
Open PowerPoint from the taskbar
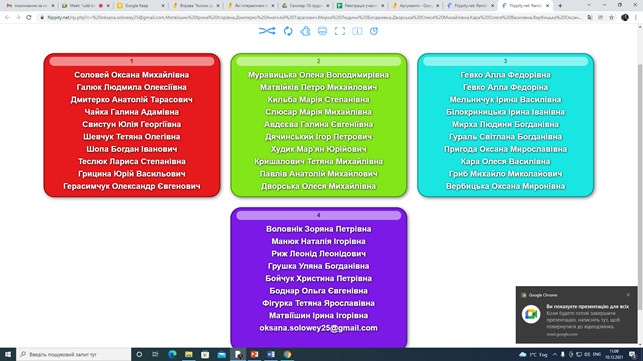click(x=255, y=354)
